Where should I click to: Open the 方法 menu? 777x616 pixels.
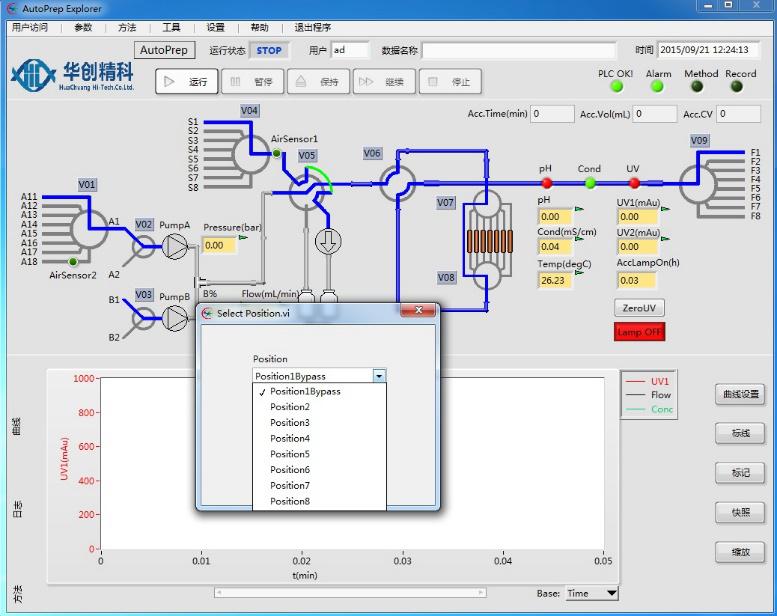tap(127, 28)
